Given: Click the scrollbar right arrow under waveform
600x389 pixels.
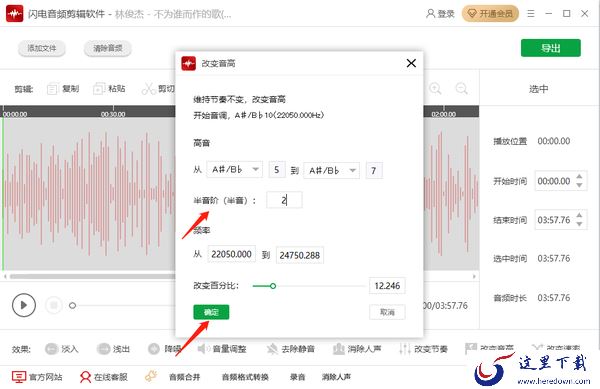Looking at the screenshot, I should coord(474,276).
